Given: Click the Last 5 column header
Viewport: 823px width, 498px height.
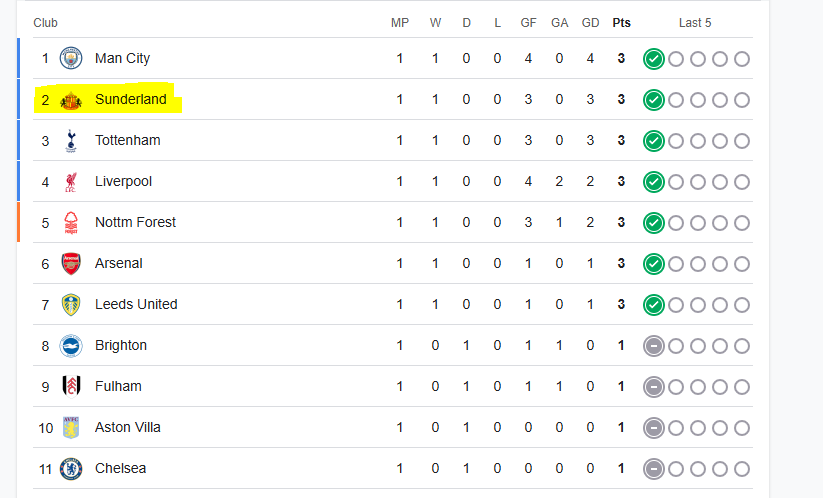Looking at the screenshot, I should click(695, 23).
